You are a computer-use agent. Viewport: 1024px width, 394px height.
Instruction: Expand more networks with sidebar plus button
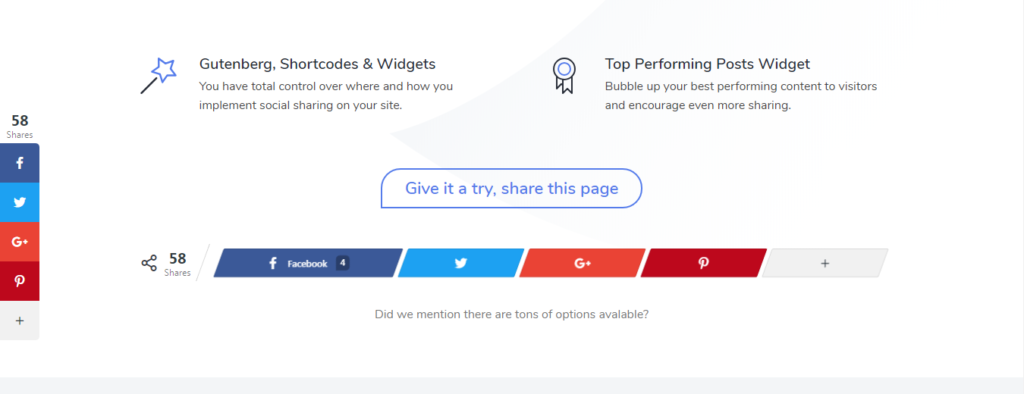coord(20,320)
